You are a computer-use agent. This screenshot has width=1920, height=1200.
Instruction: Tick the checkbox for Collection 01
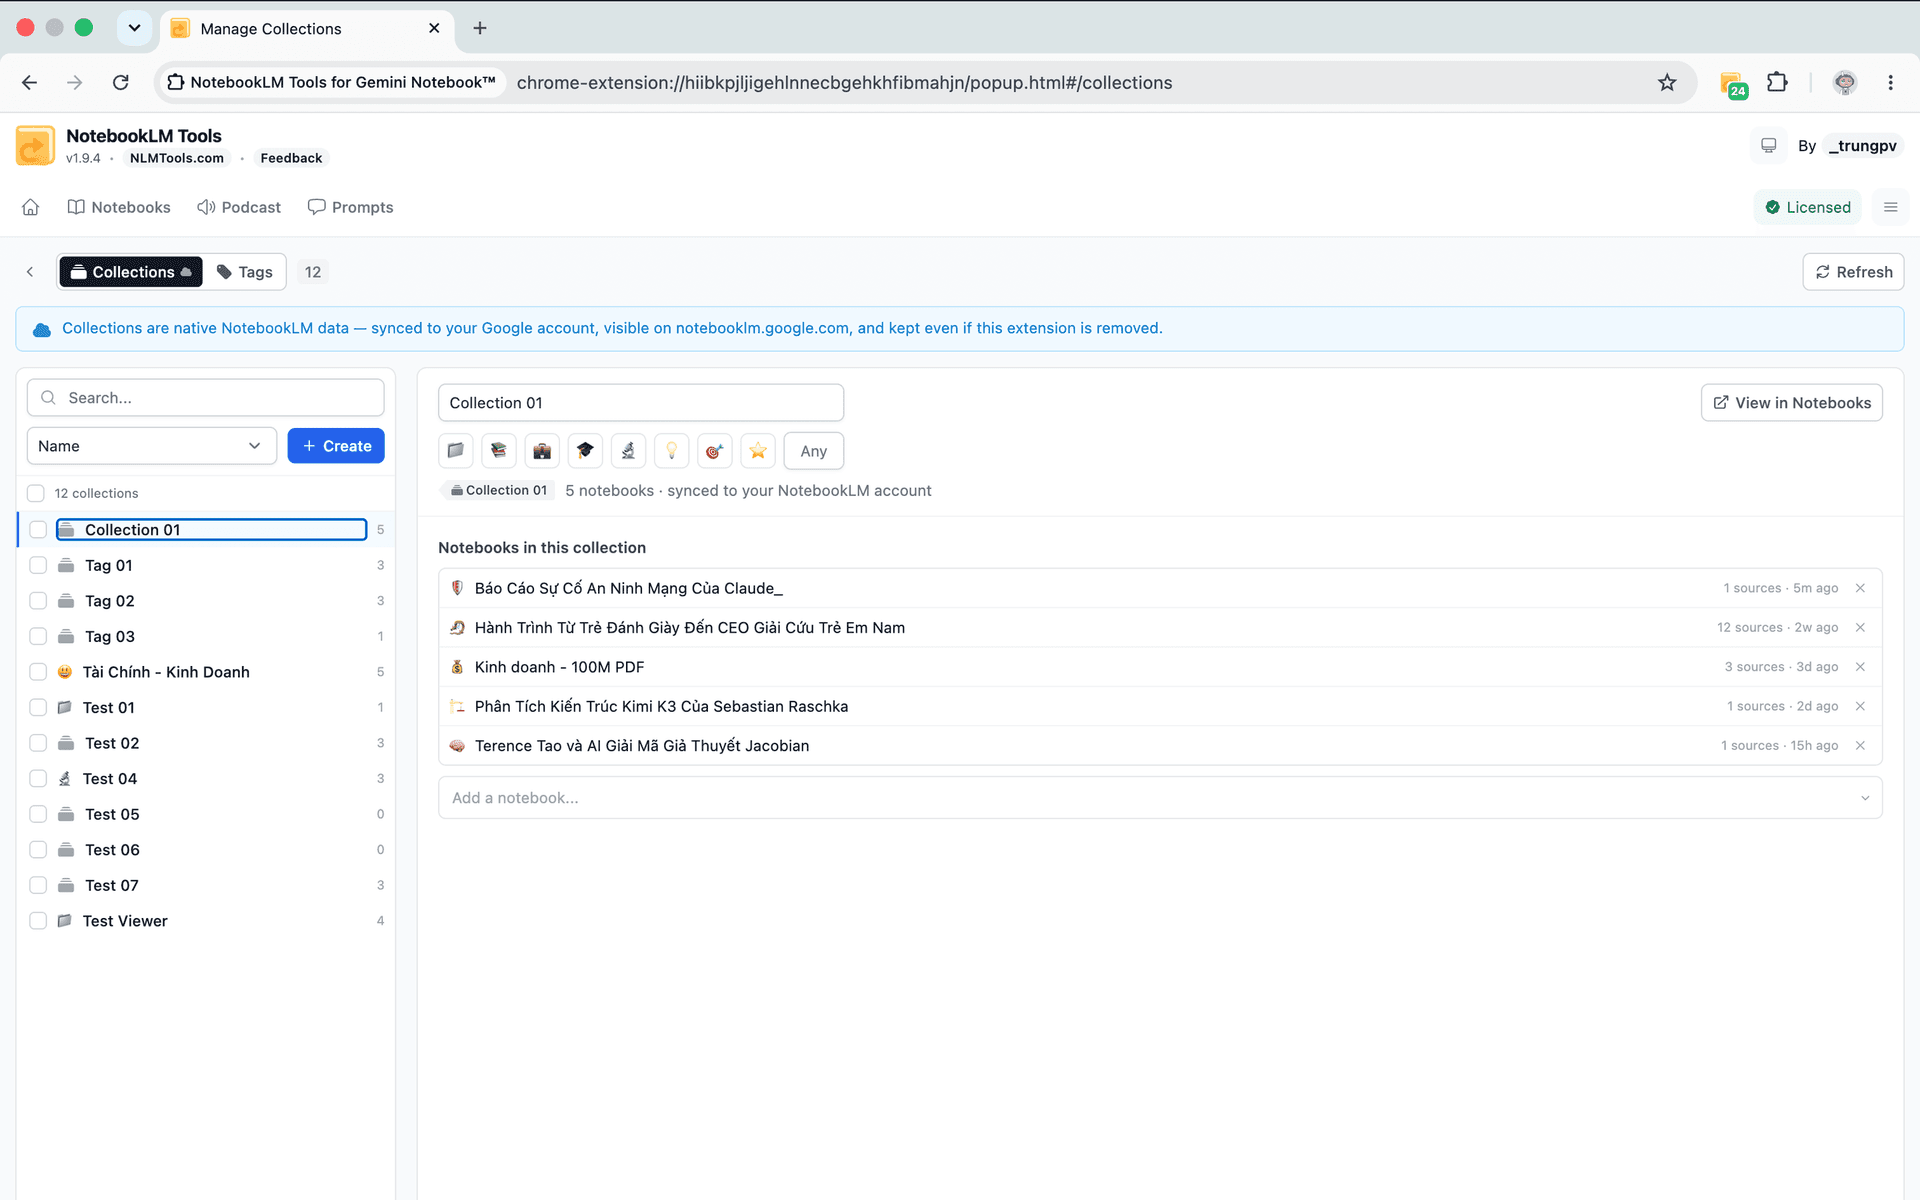point(38,529)
